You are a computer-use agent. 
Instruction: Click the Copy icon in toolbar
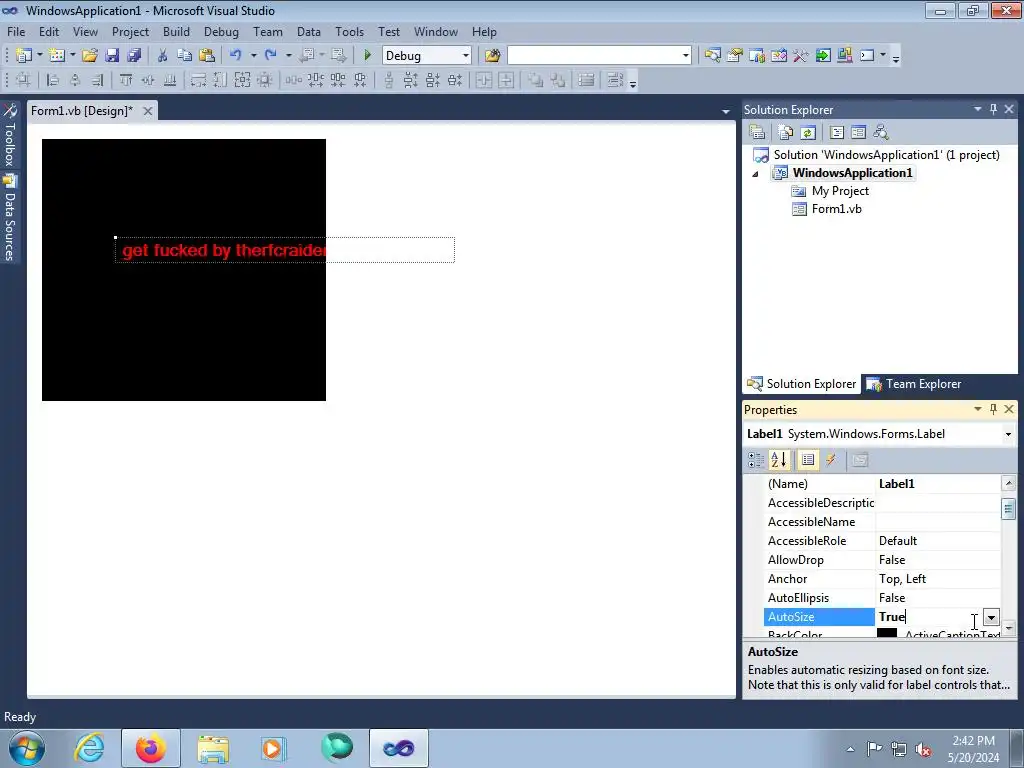(x=184, y=56)
